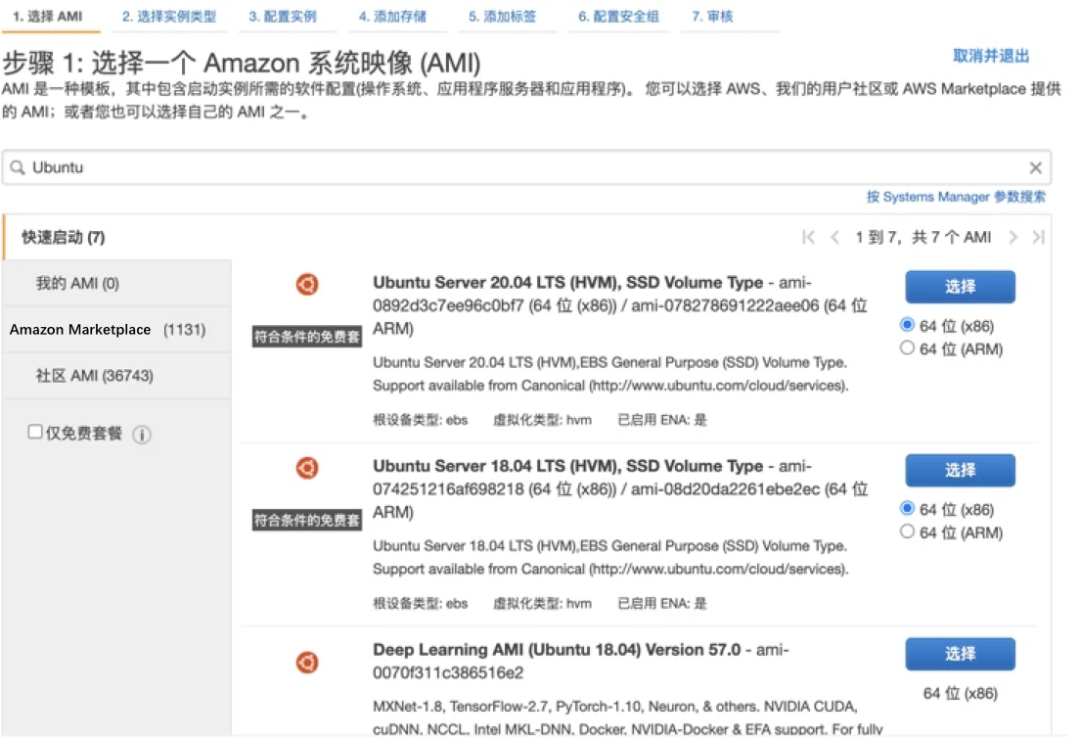Clear the Ubuntu search with X icon
Image resolution: width=1080 pixels, height=740 pixels.
(1035, 167)
